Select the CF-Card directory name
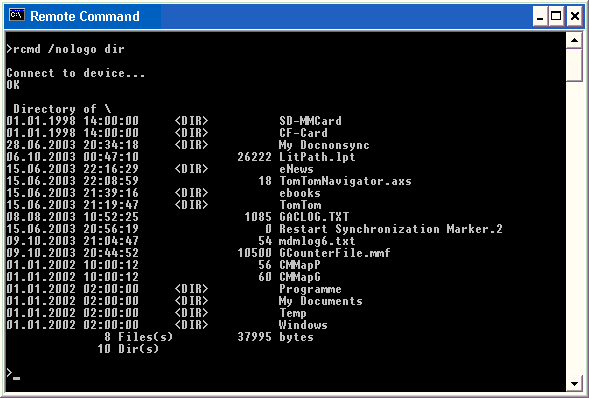 pos(303,133)
